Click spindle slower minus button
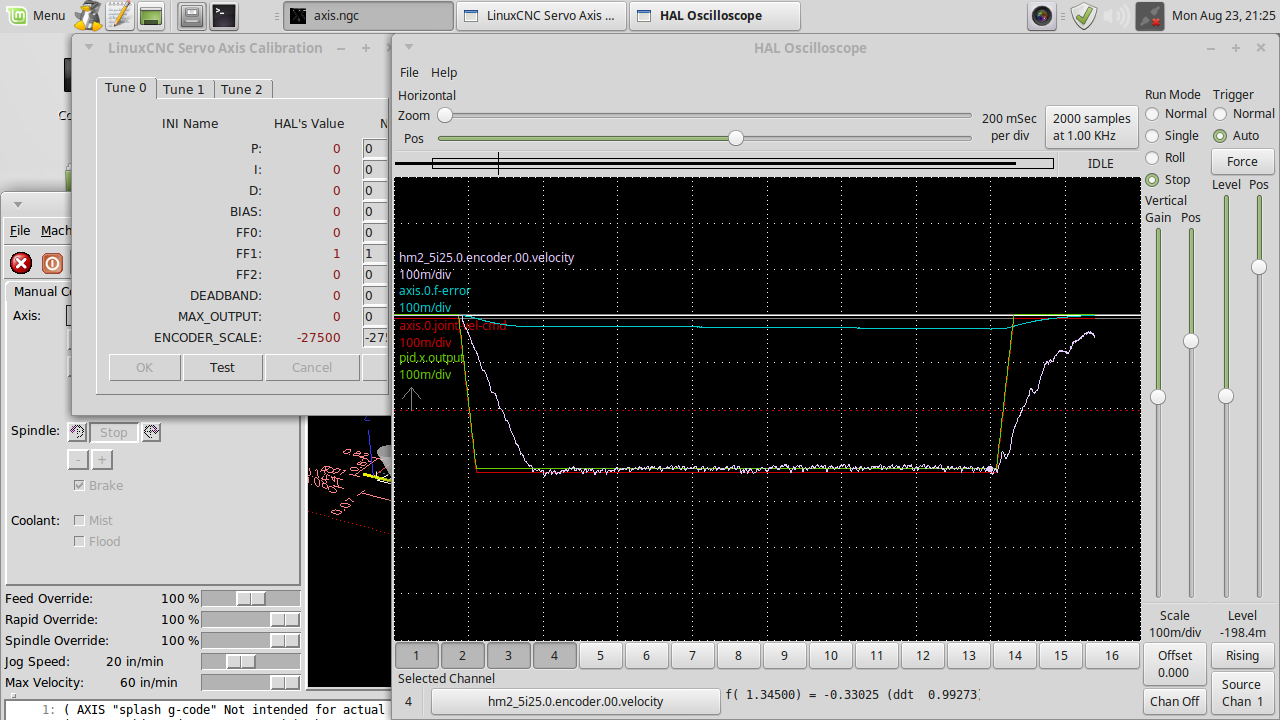This screenshot has height=720, width=1280. 77,460
